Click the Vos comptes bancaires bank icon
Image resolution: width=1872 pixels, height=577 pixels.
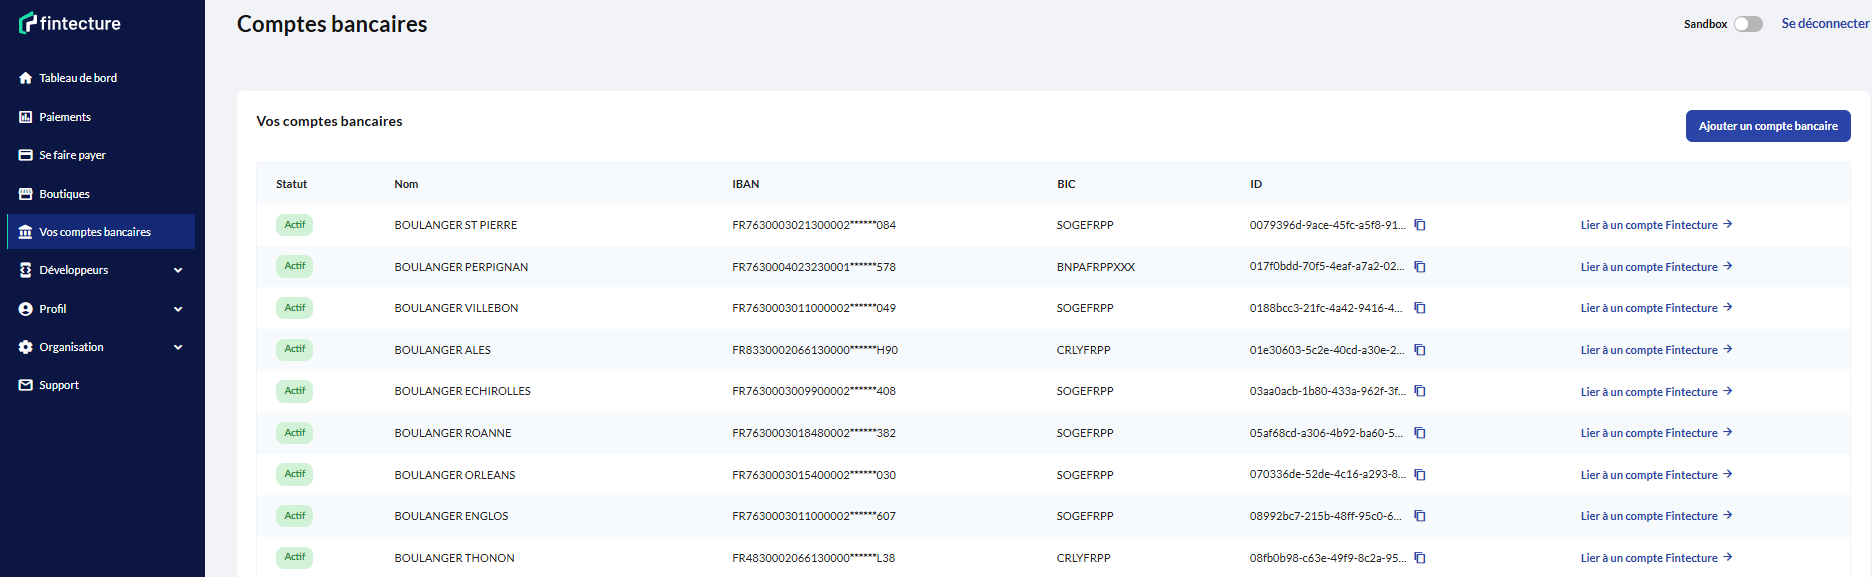[26, 232]
